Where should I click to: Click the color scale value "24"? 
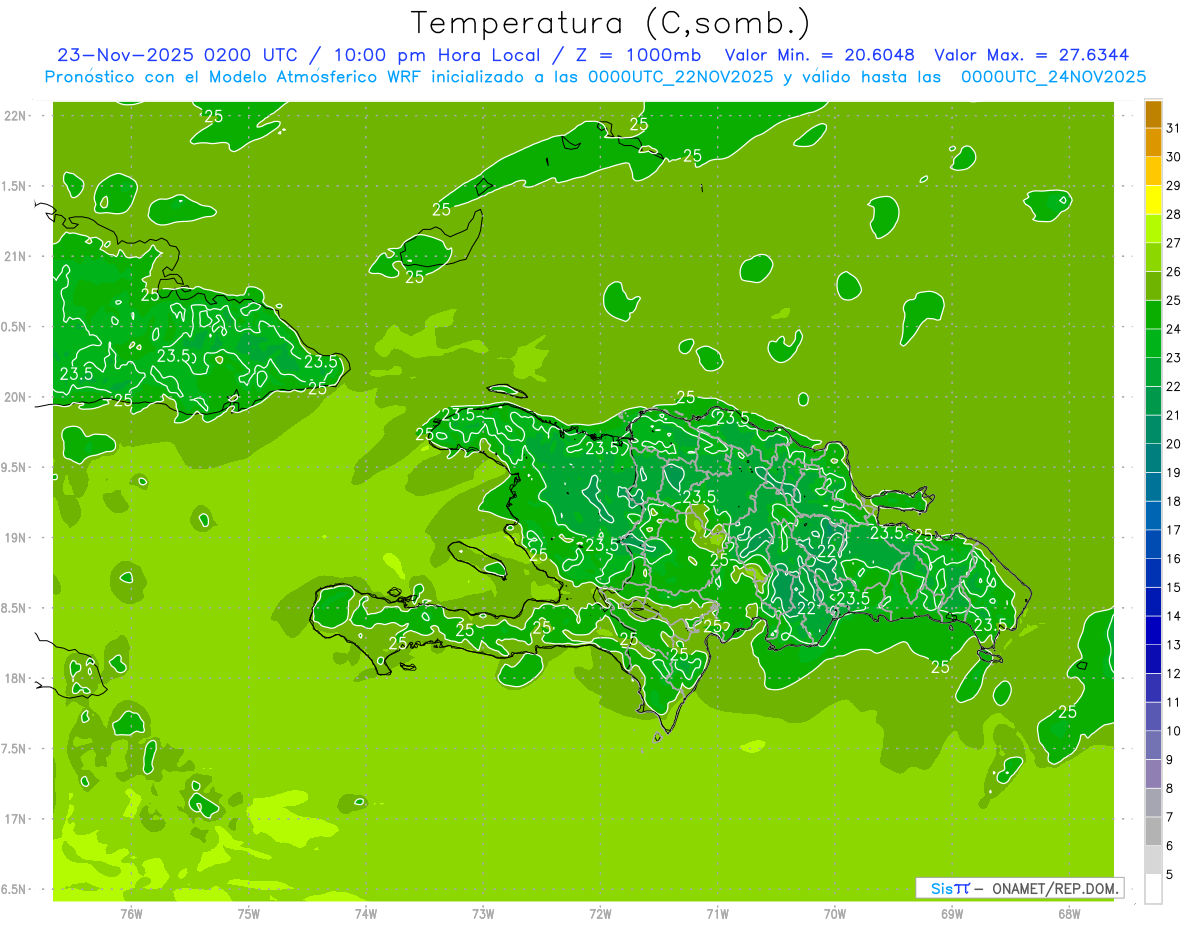point(1173,329)
